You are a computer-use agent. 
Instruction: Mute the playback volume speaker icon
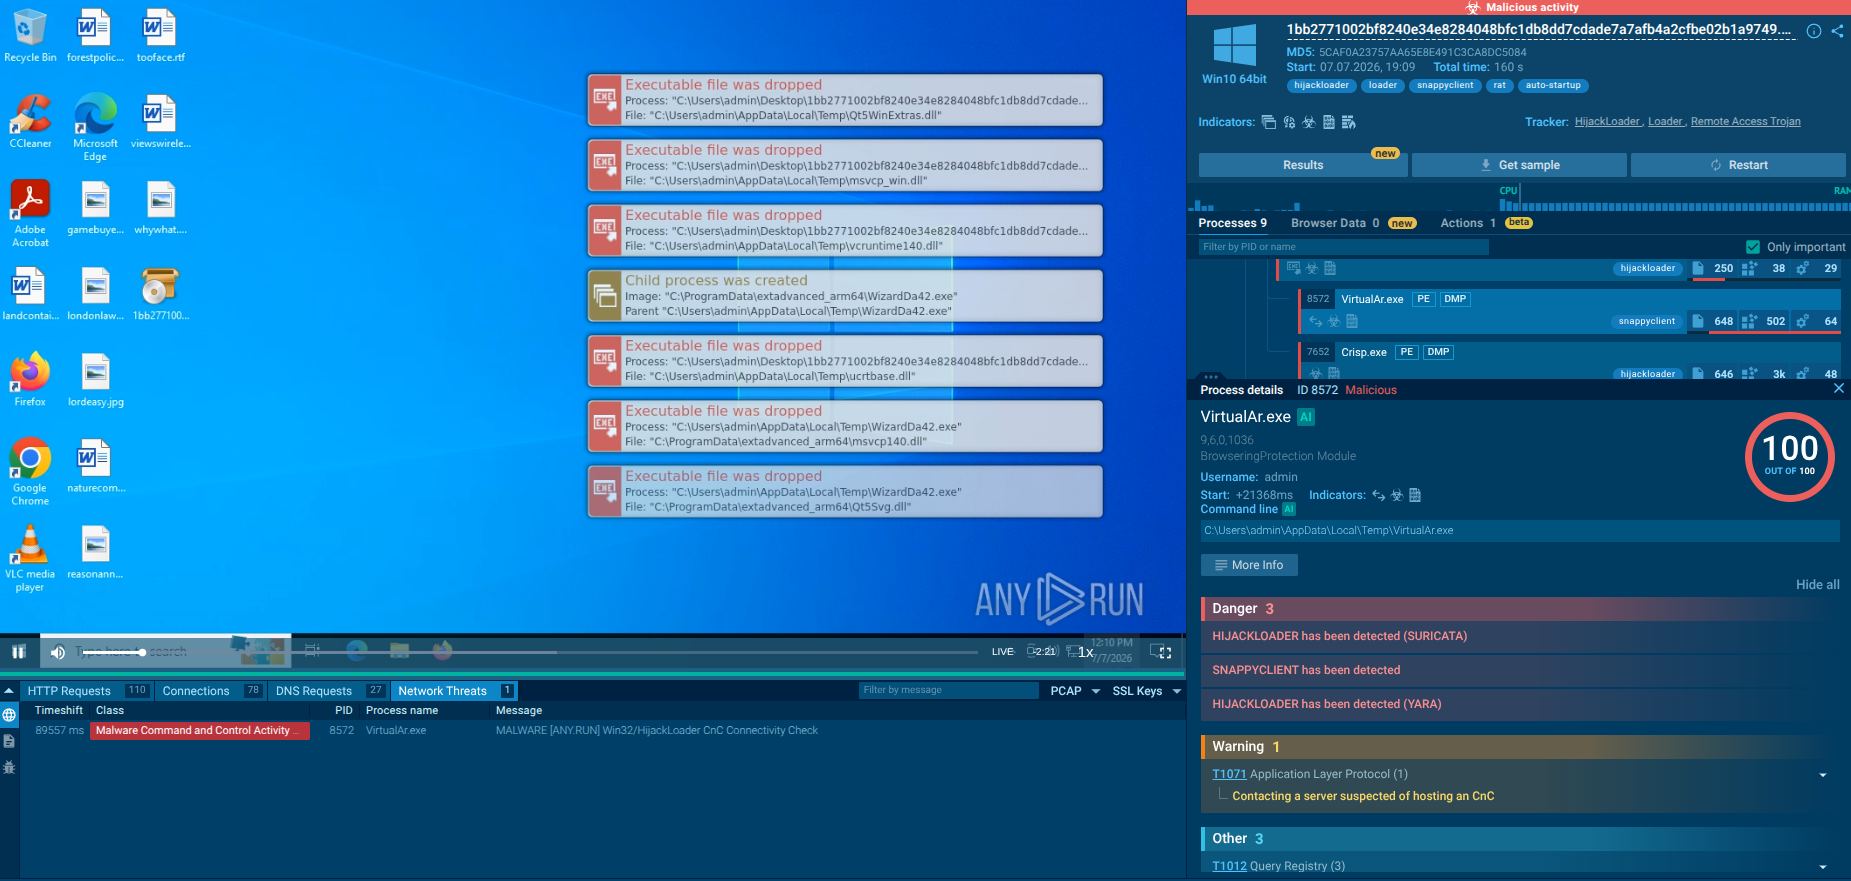coord(58,652)
